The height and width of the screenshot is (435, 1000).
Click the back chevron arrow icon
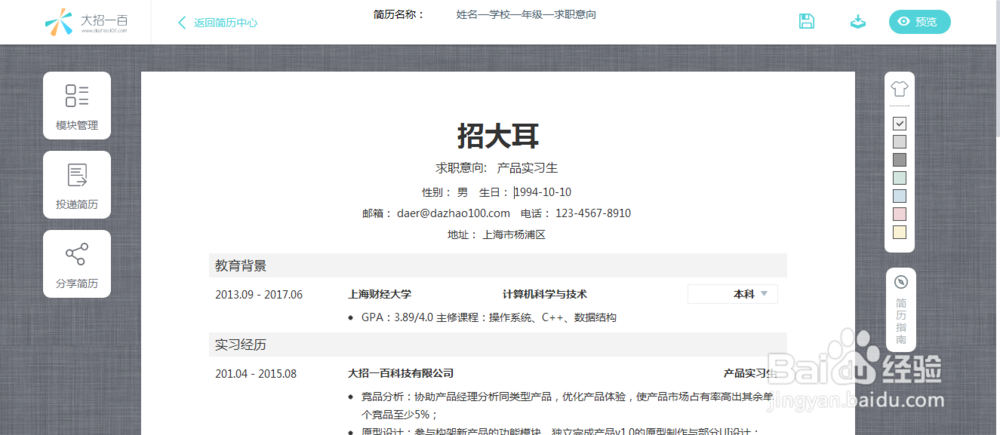click(182, 23)
